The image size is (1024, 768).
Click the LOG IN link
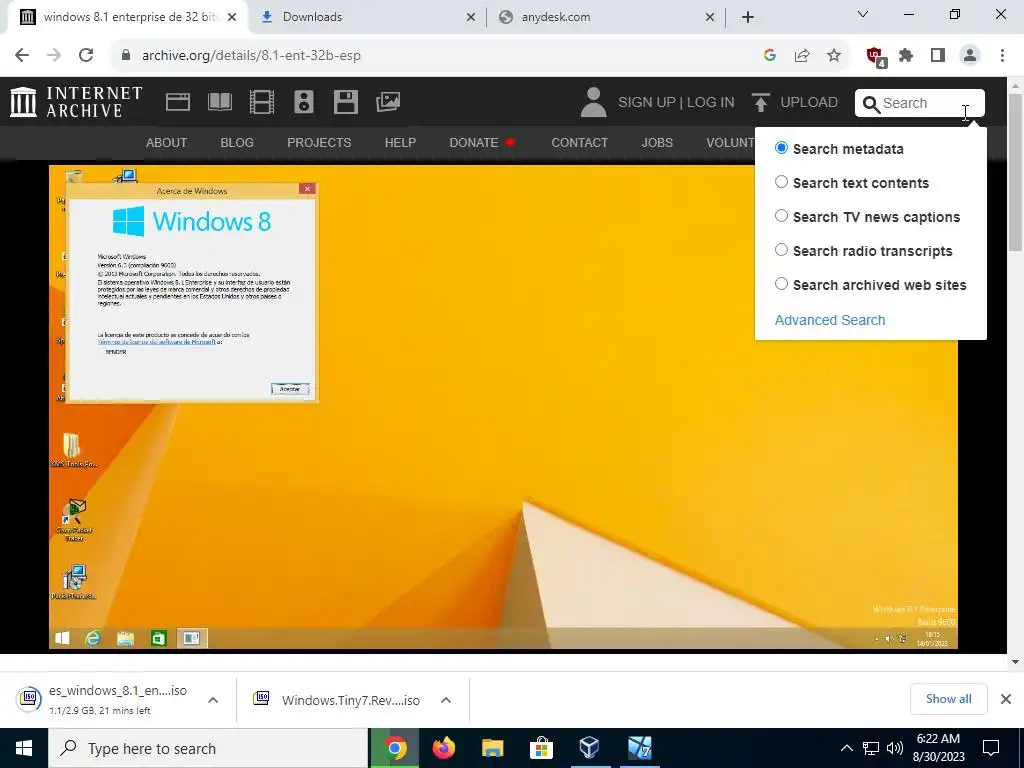(711, 103)
